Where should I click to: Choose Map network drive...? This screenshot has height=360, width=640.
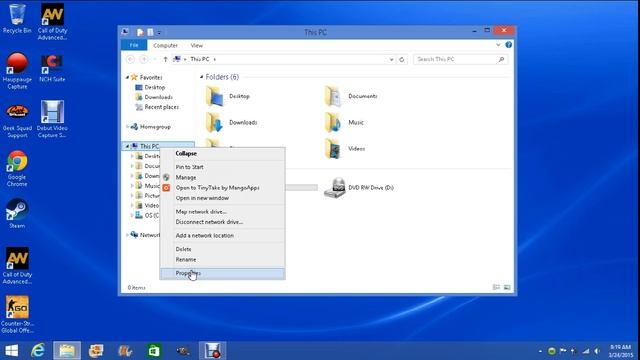[x=222, y=211]
